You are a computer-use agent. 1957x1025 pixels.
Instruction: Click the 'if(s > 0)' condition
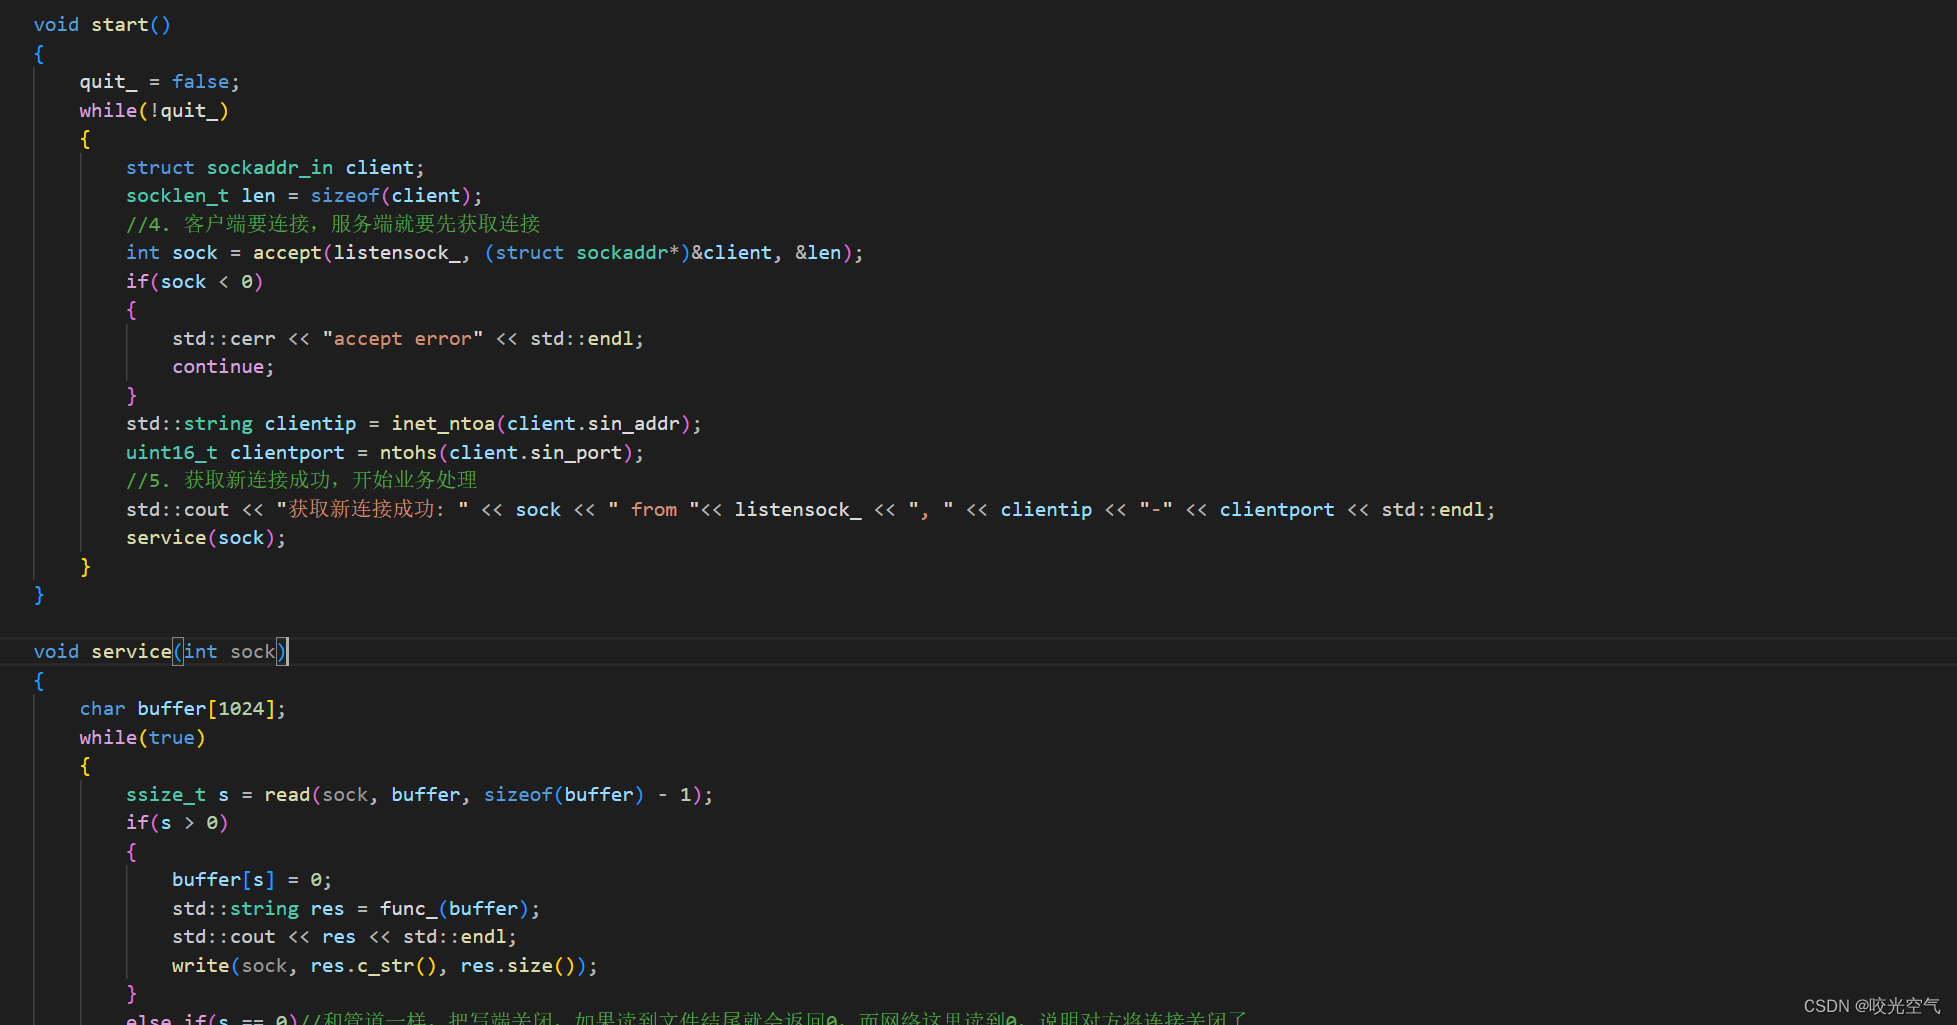(178, 823)
